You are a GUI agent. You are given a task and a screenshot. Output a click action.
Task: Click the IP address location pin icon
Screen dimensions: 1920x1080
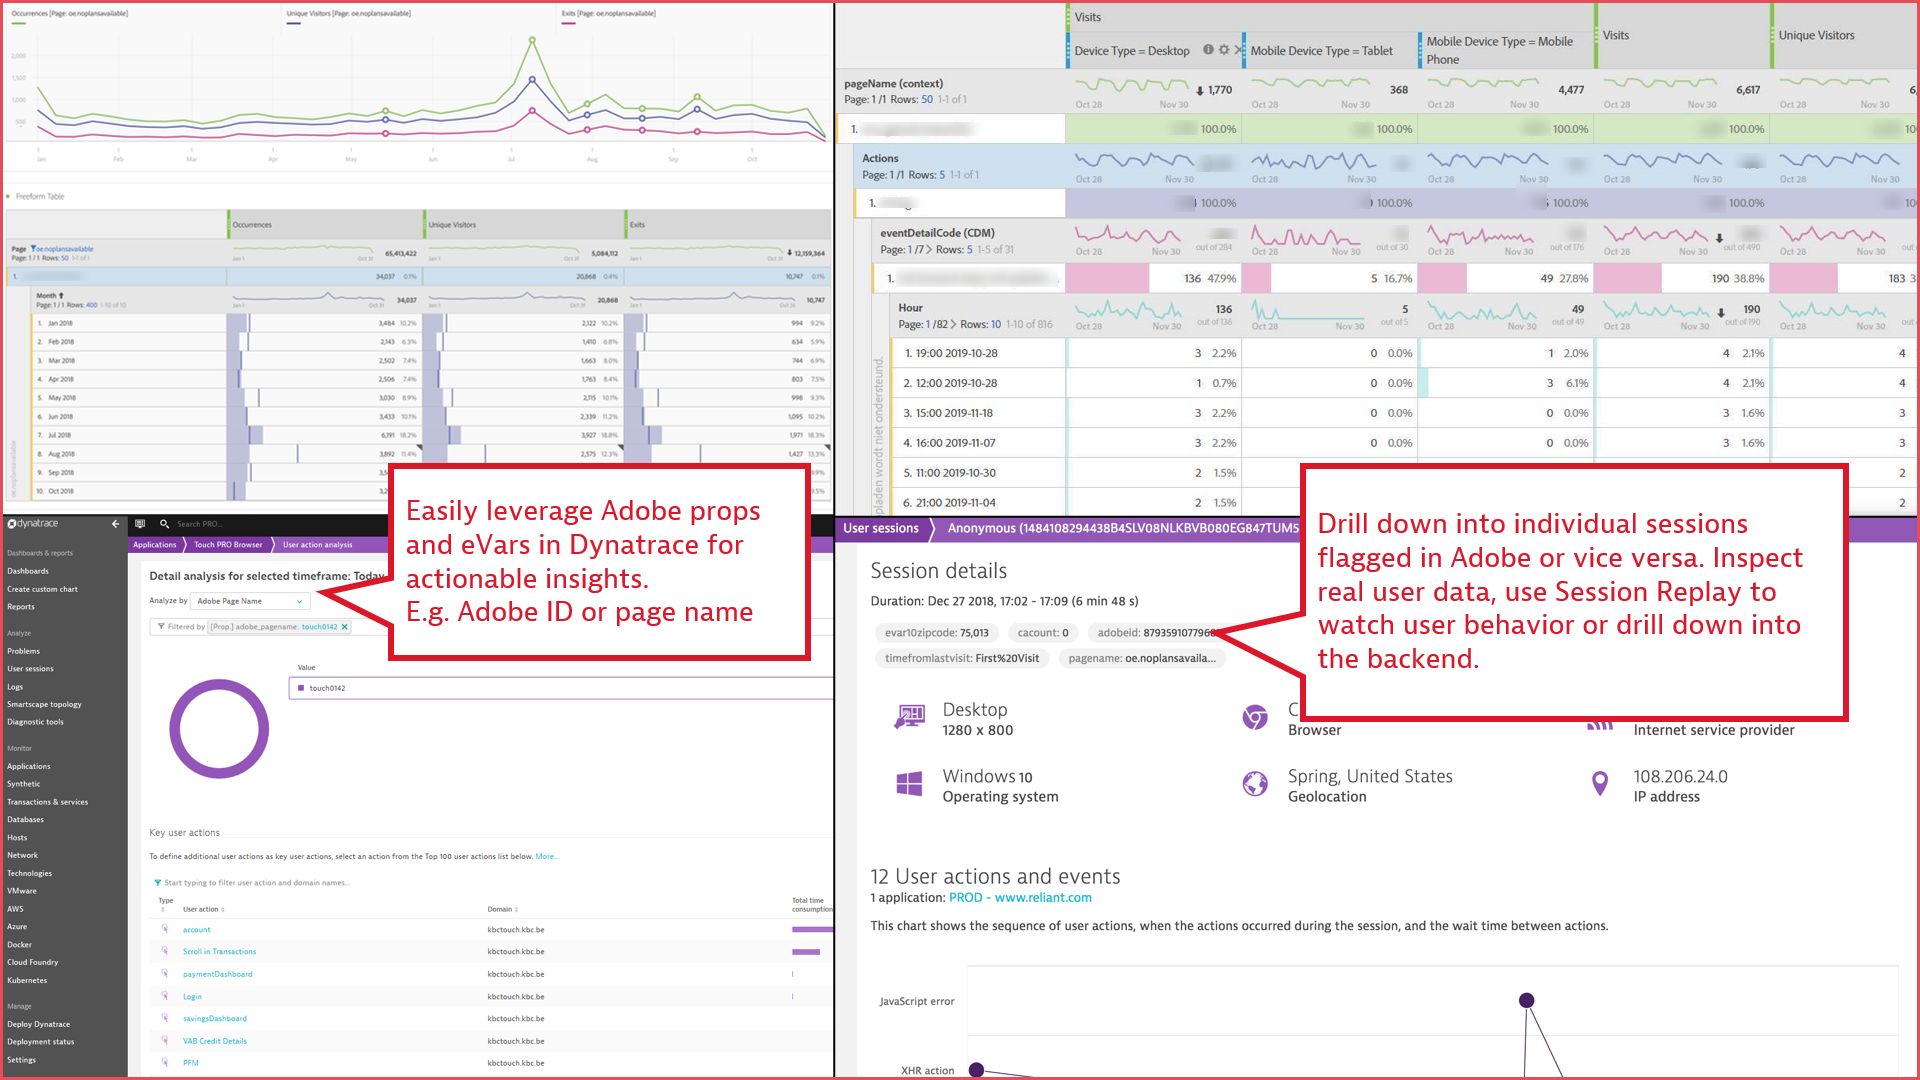click(x=1600, y=784)
